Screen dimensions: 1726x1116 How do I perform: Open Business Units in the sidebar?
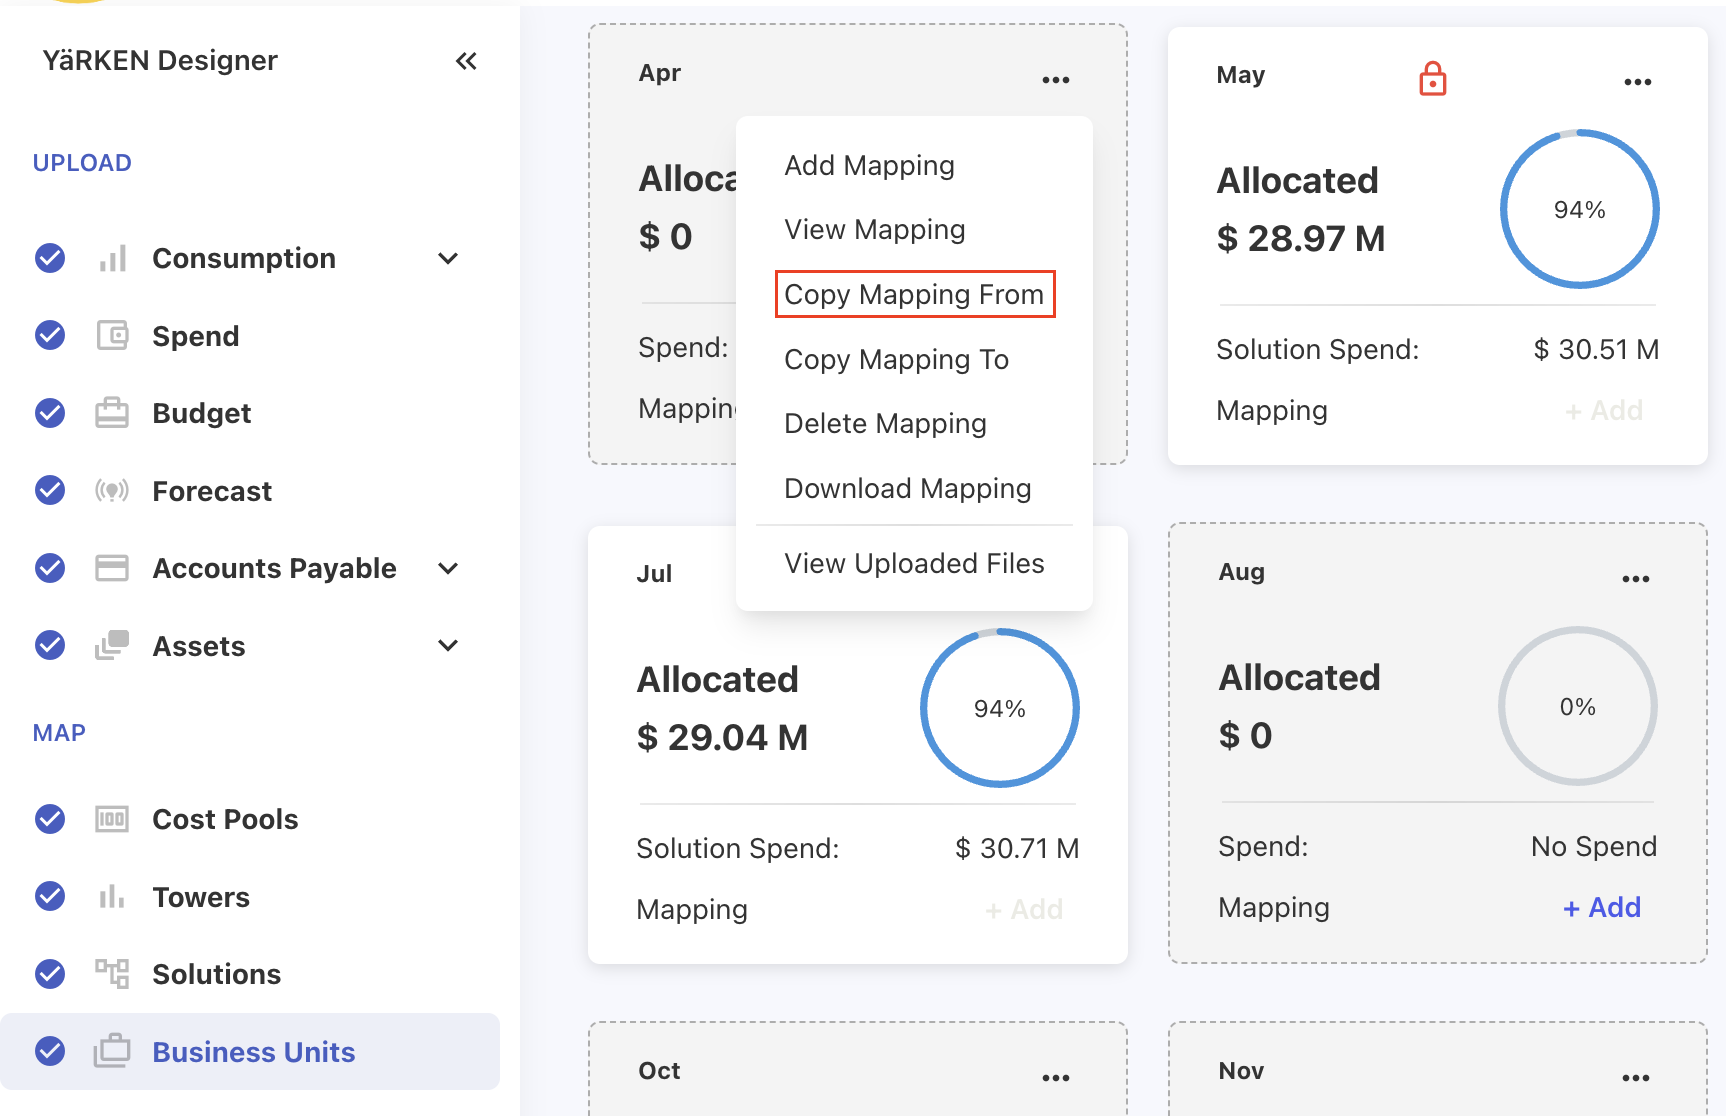[x=253, y=1052]
